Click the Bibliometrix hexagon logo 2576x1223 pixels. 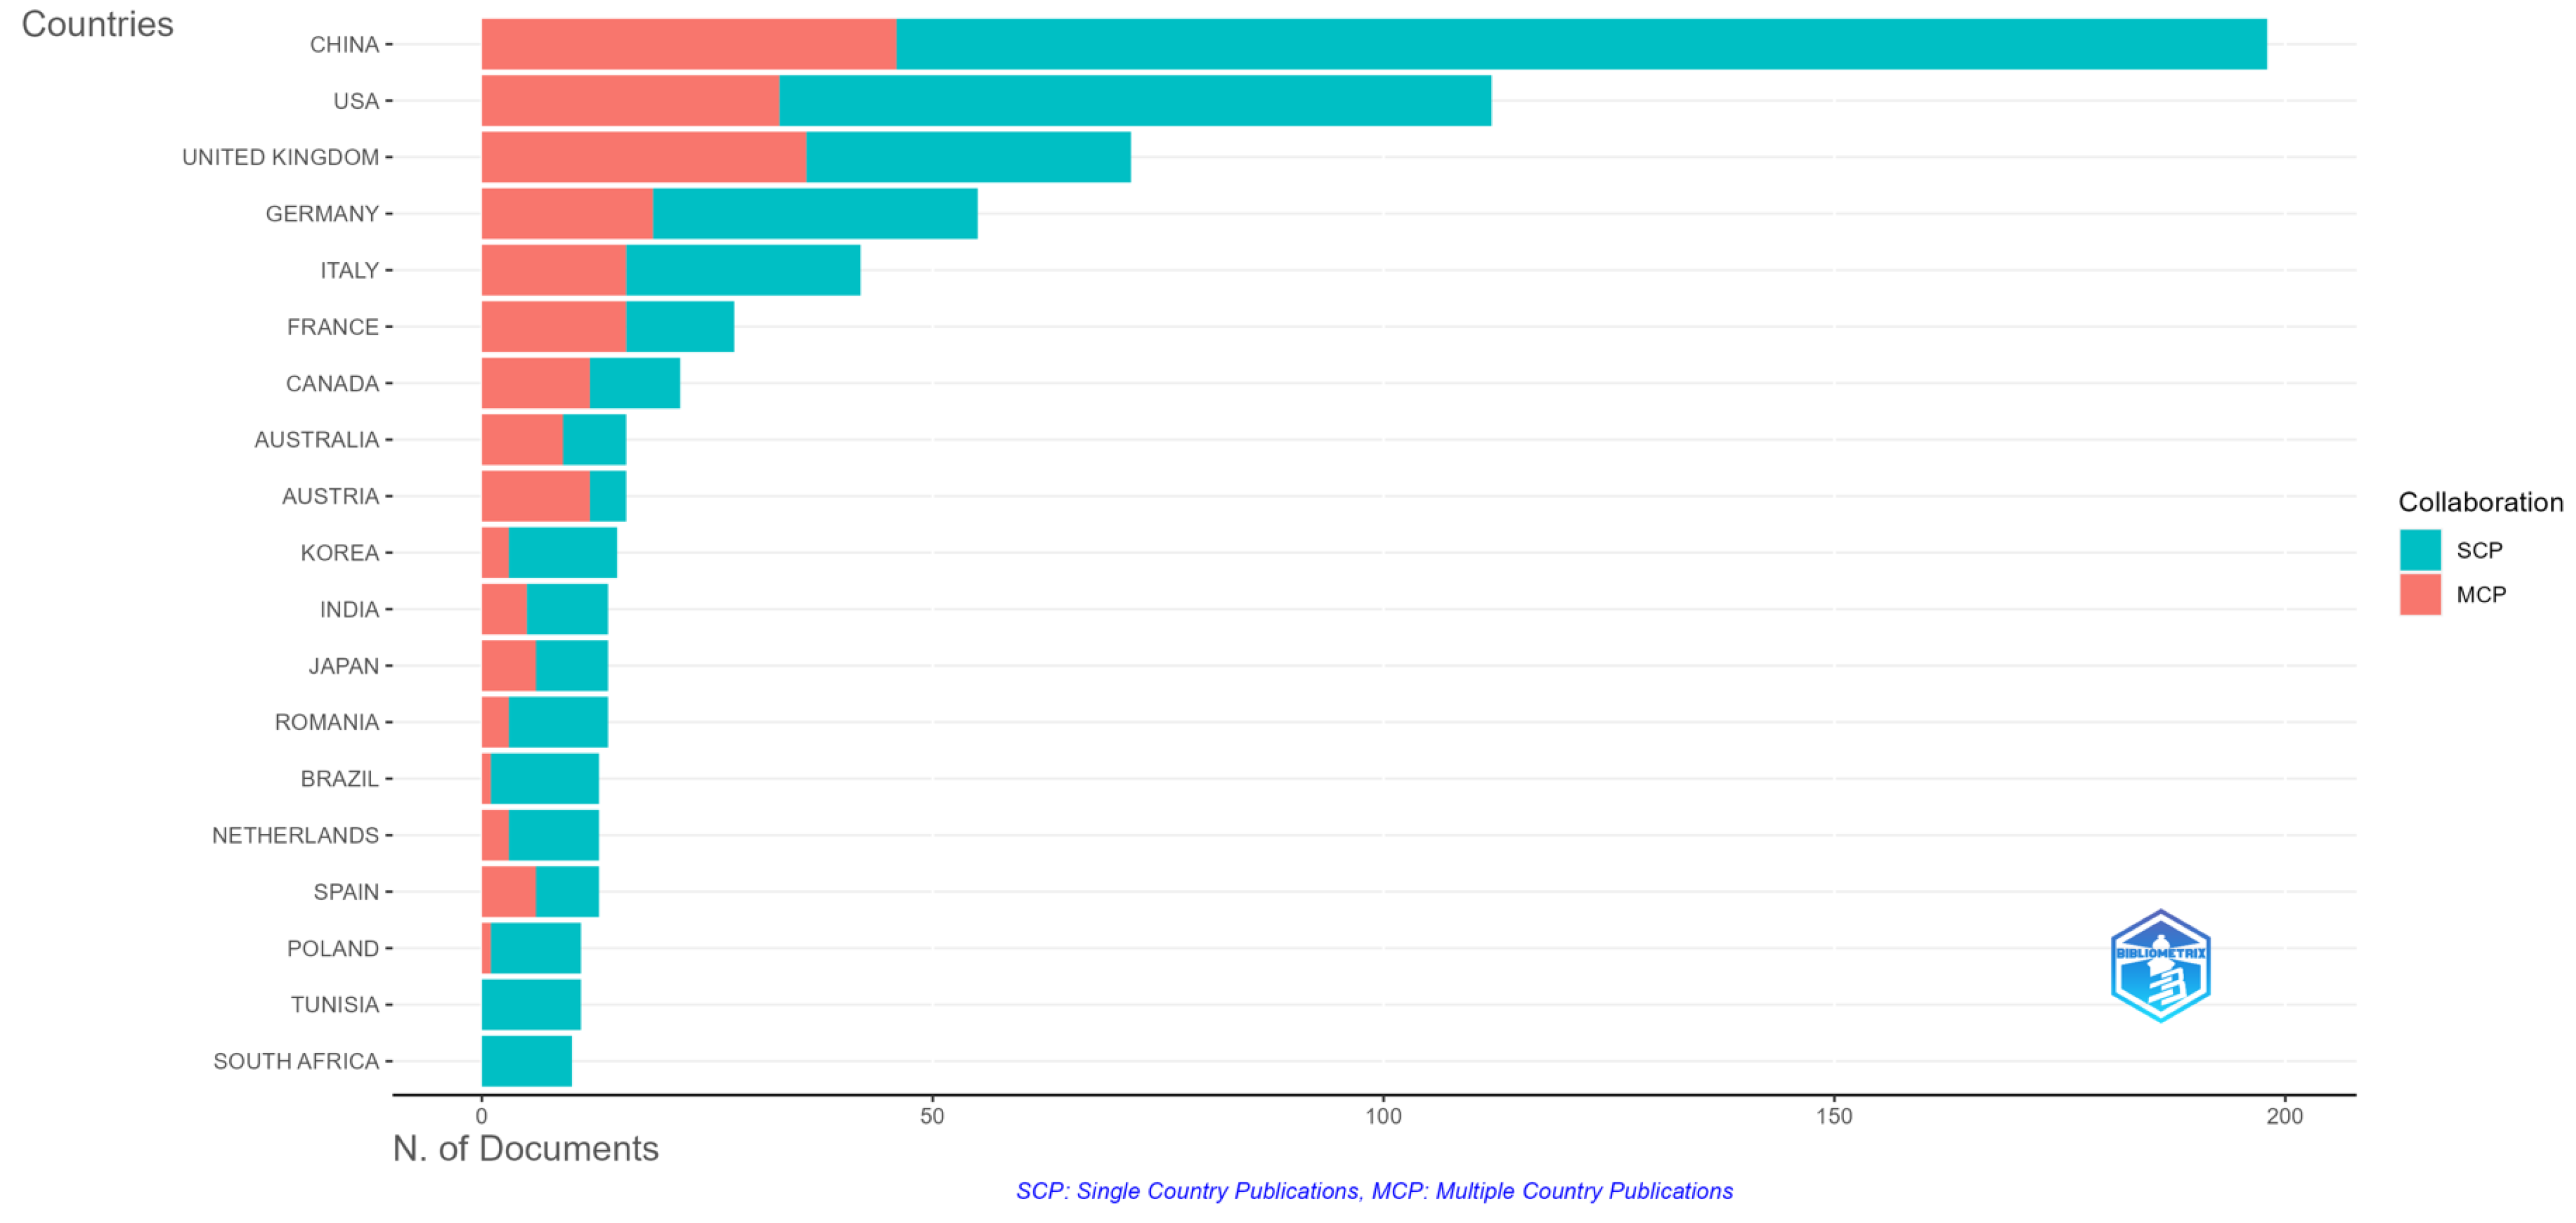click(x=2160, y=965)
